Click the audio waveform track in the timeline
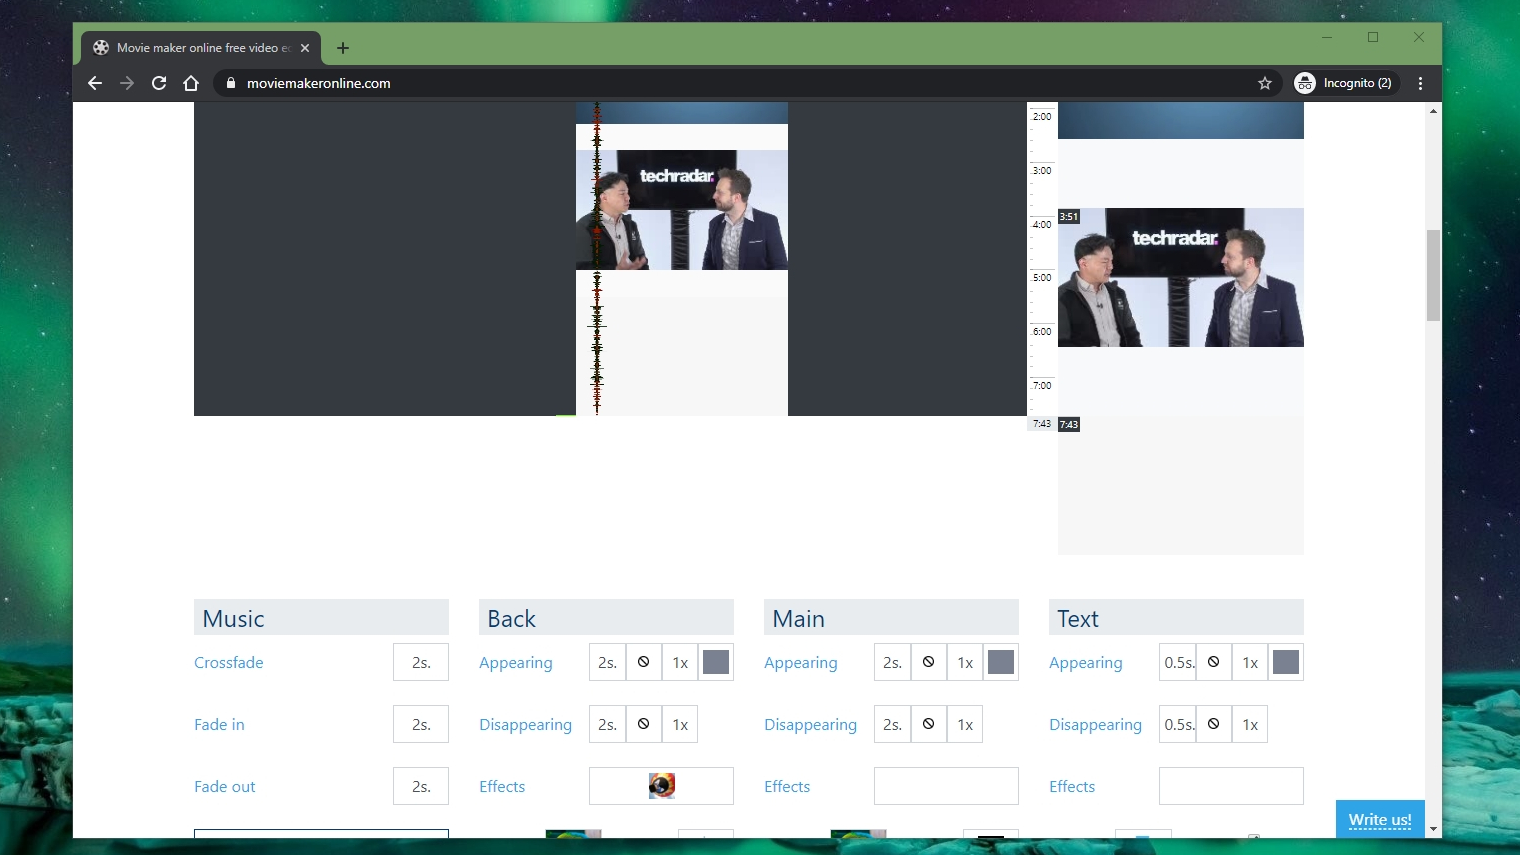This screenshot has height=855, width=1520. pyautogui.click(x=597, y=258)
